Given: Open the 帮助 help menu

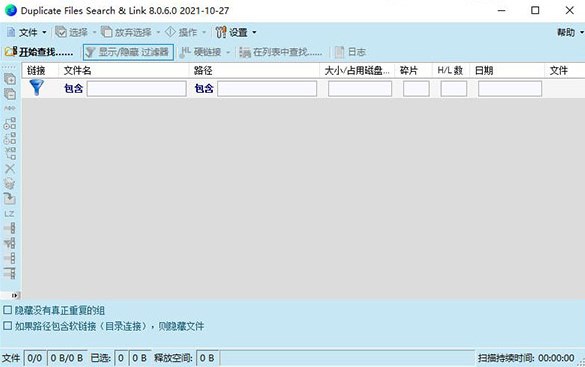Looking at the screenshot, I should (570, 32).
